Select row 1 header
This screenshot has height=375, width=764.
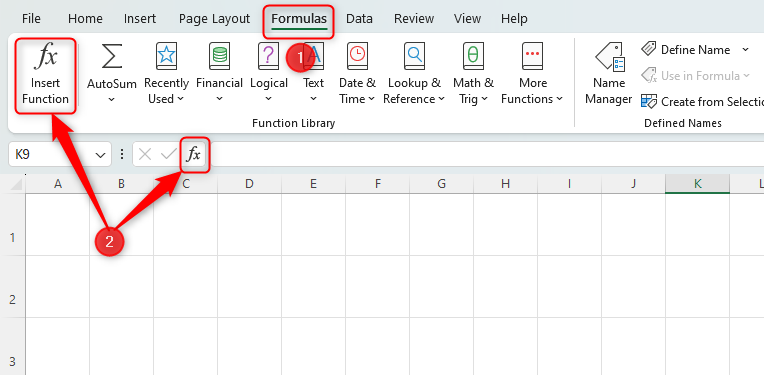click(13, 225)
